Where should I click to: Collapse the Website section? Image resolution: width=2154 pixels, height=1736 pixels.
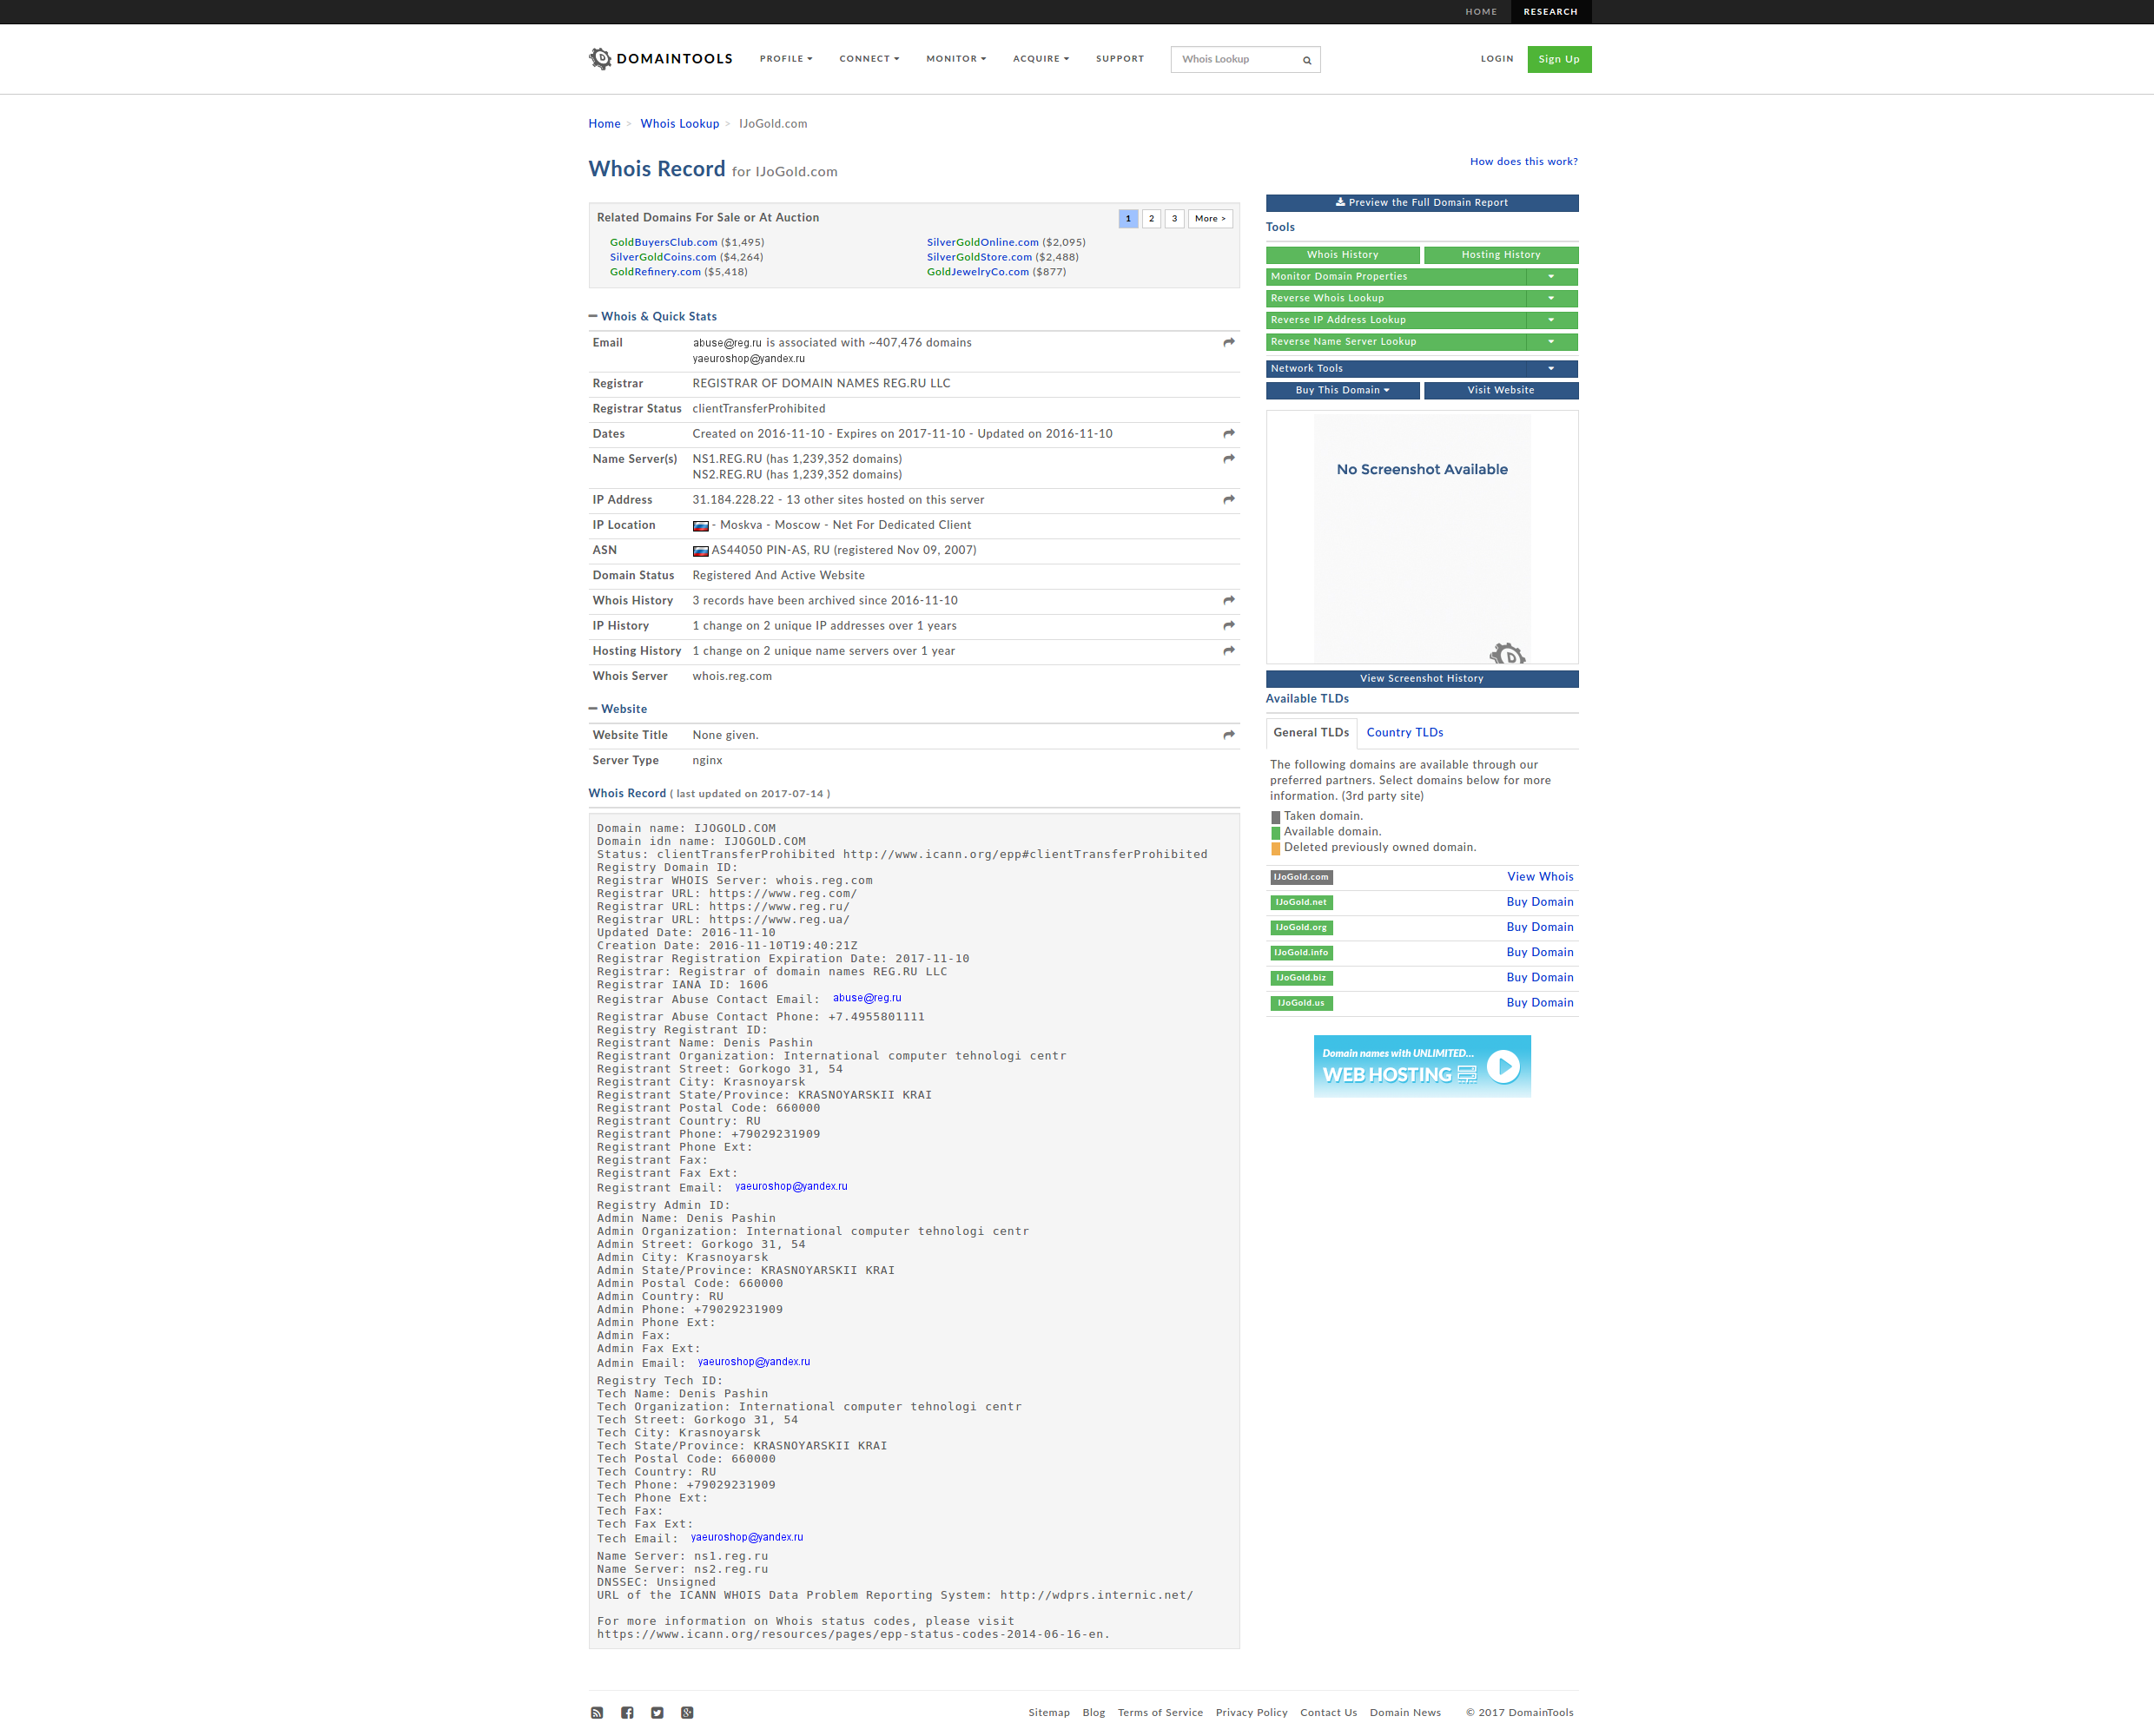593,709
